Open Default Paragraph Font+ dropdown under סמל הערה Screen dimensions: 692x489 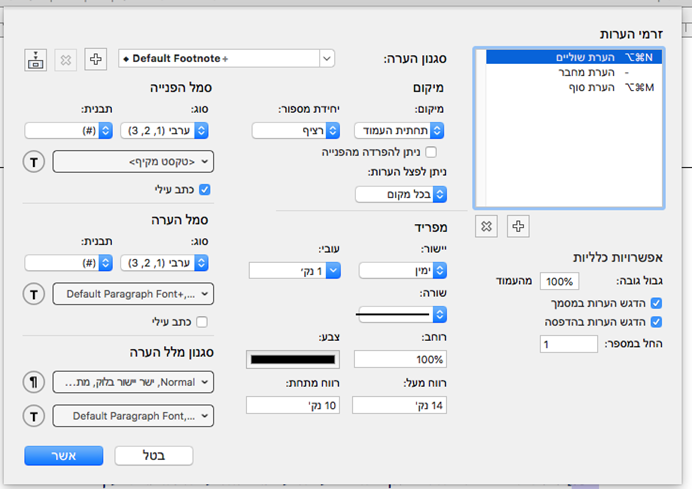point(133,294)
